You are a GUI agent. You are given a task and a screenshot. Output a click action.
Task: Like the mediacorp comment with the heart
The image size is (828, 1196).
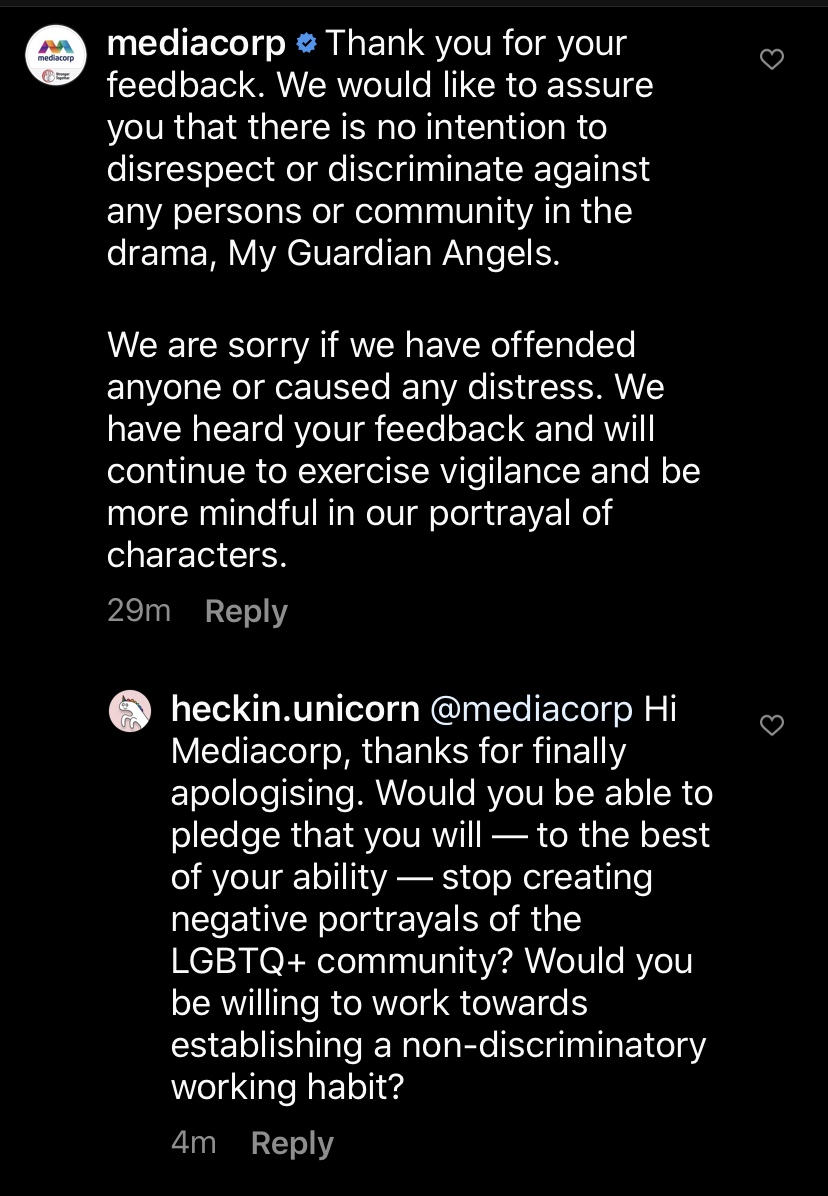tap(772, 60)
